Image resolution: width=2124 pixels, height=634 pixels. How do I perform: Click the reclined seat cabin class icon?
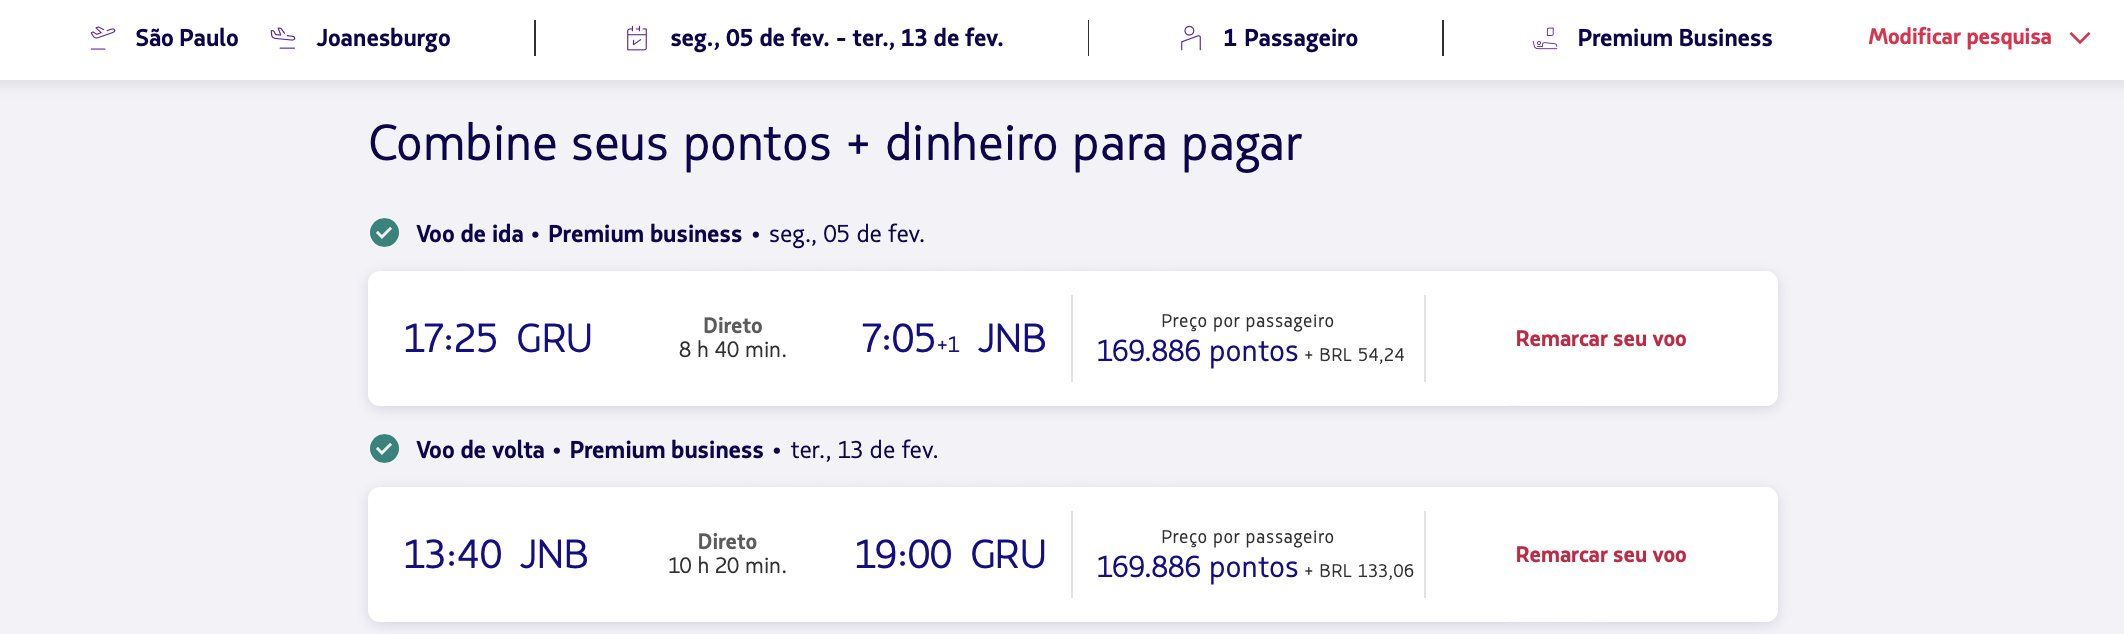pos(1545,39)
